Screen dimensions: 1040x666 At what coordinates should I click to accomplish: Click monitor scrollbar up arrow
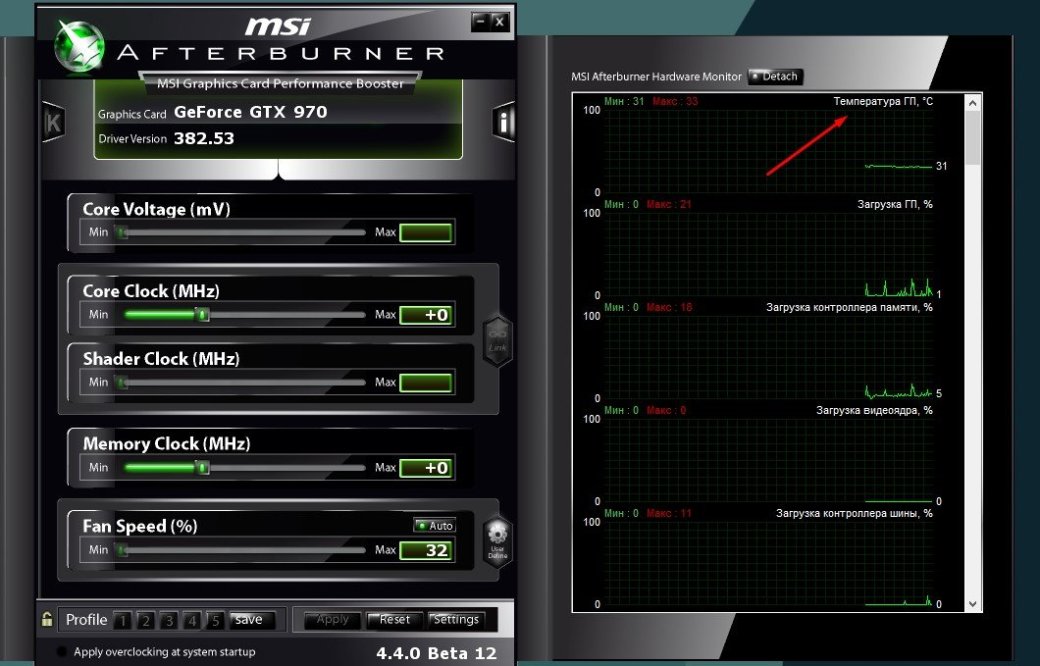972,103
